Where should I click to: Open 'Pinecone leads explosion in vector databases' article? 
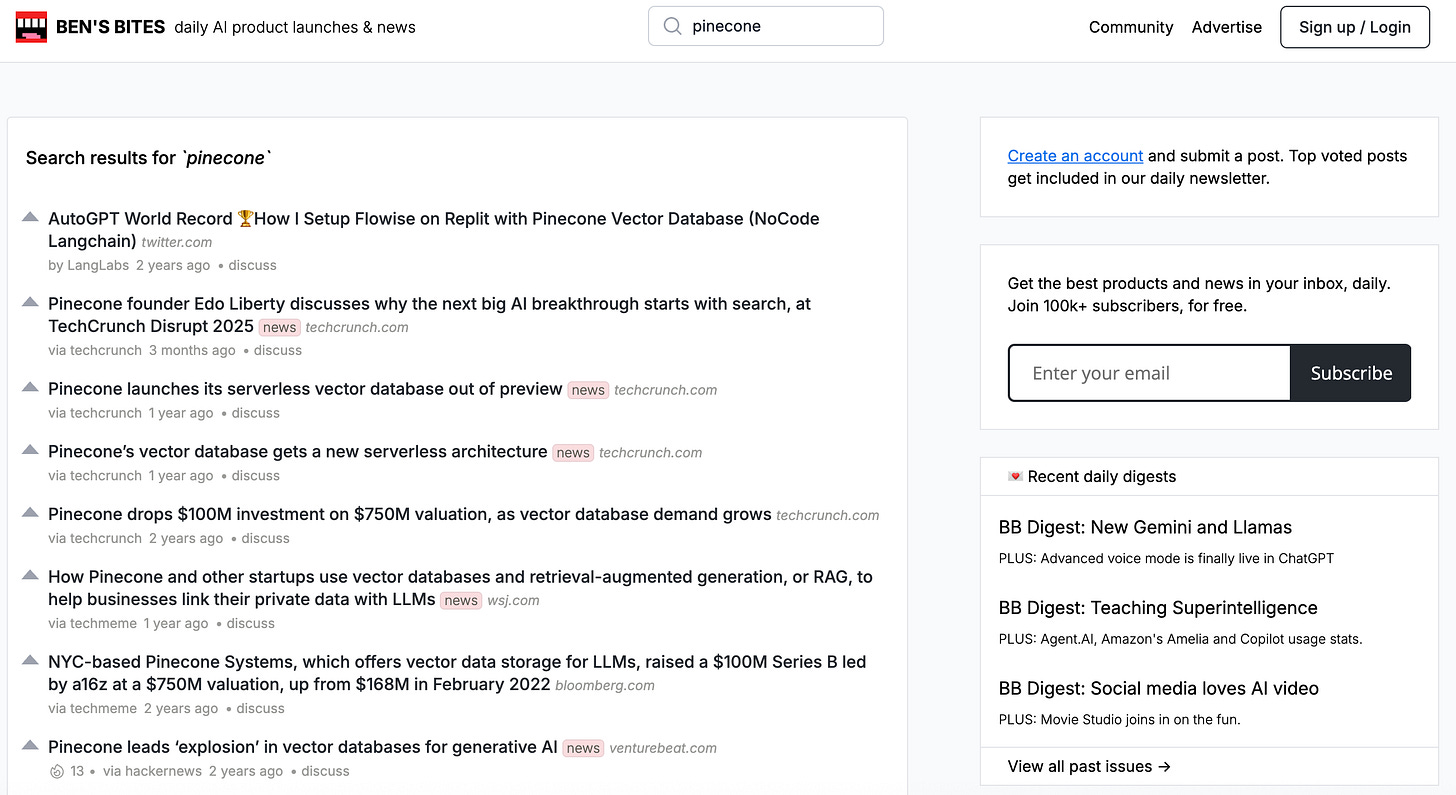[303, 747]
